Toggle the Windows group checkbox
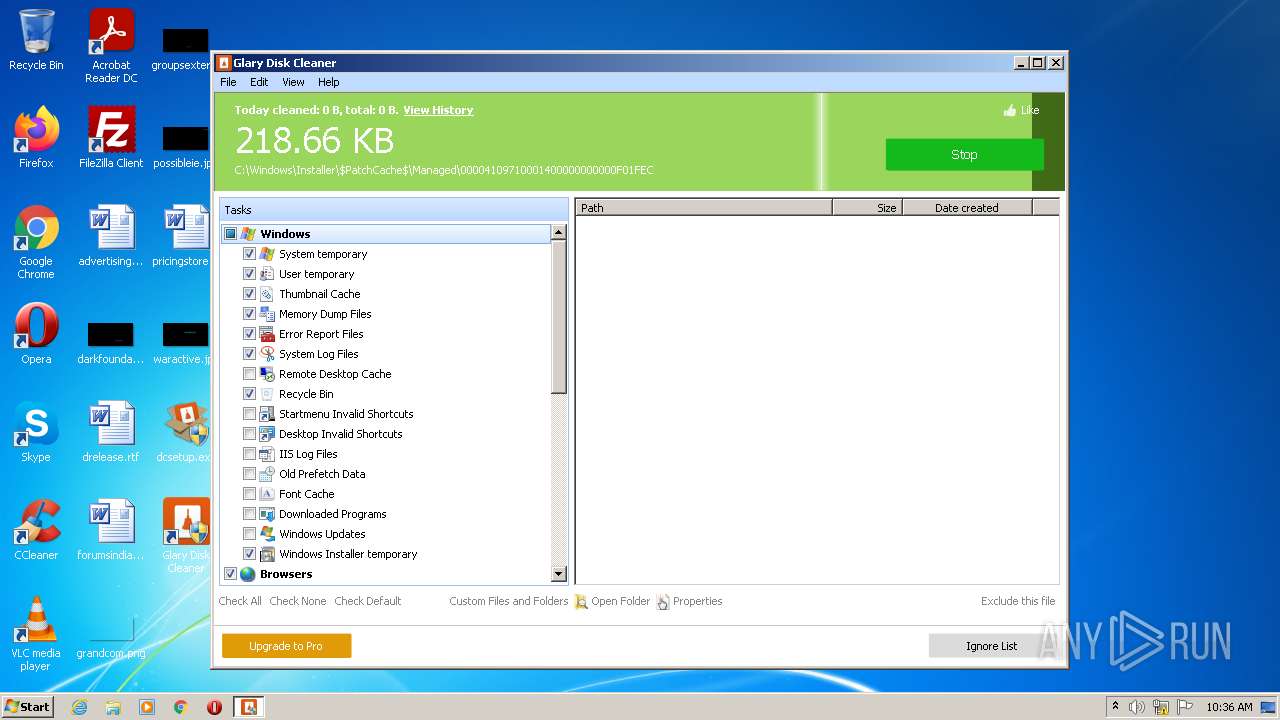Viewport: 1280px width, 720px height. 230,234
